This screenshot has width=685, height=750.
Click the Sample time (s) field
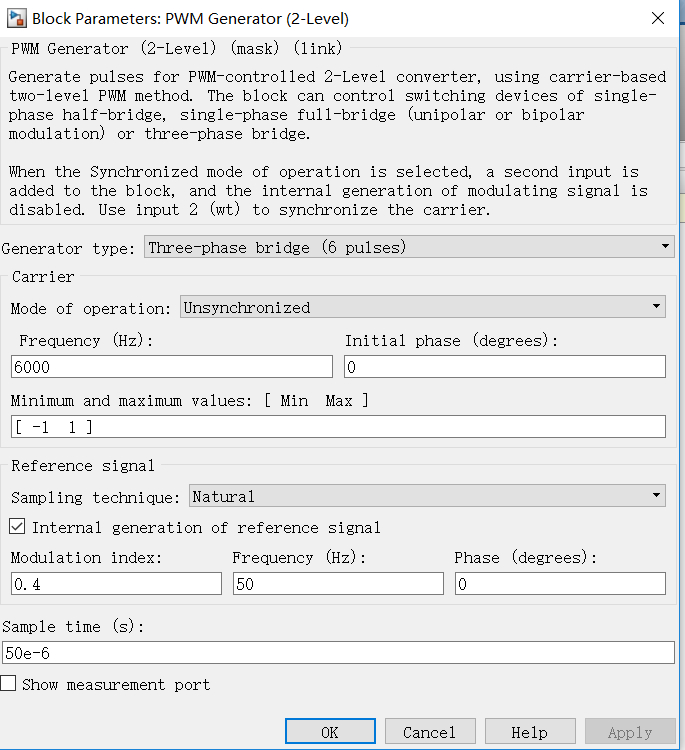pyautogui.click(x=338, y=653)
